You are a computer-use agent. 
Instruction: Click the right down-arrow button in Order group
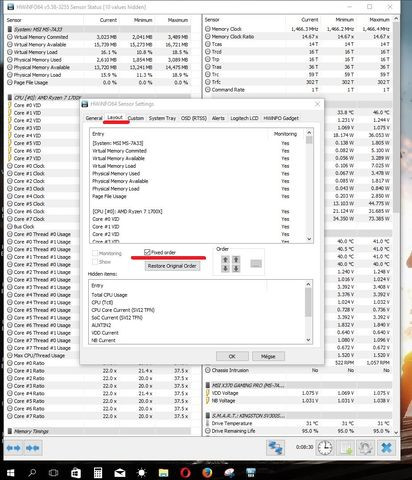point(236,268)
